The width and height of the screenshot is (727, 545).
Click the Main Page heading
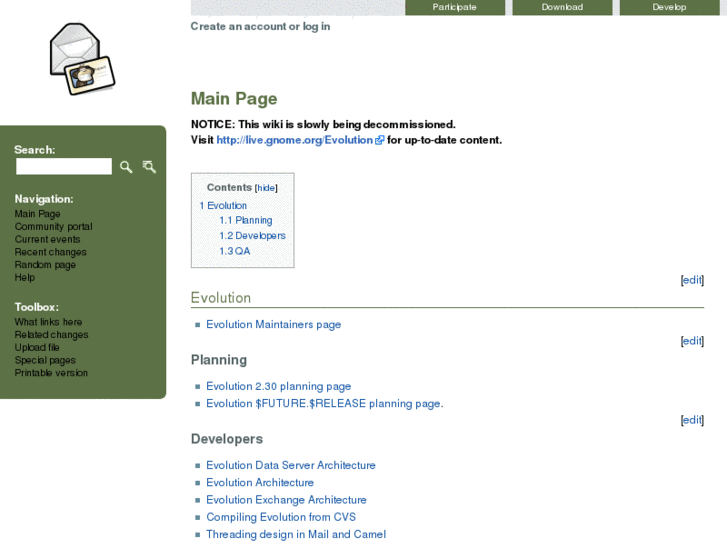tap(234, 99)
